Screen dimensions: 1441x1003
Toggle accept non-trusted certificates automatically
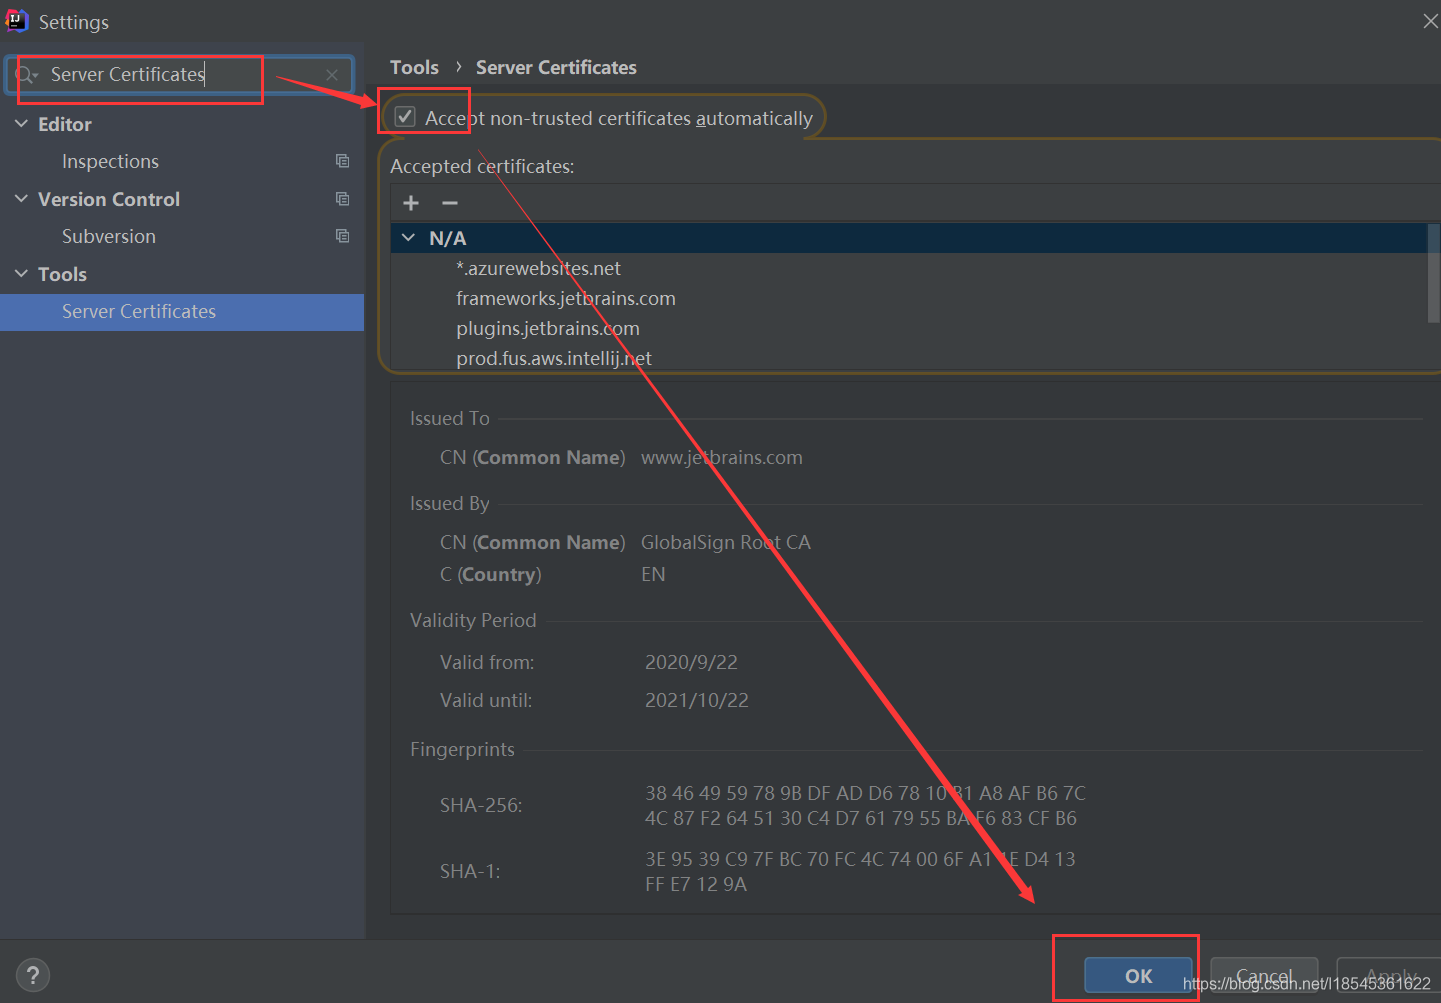coord(405,117)
